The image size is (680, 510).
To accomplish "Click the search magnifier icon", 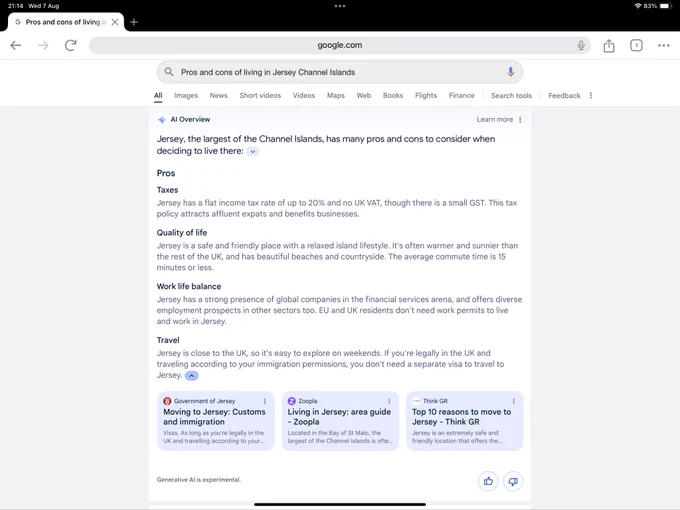I will pos(169,72).
